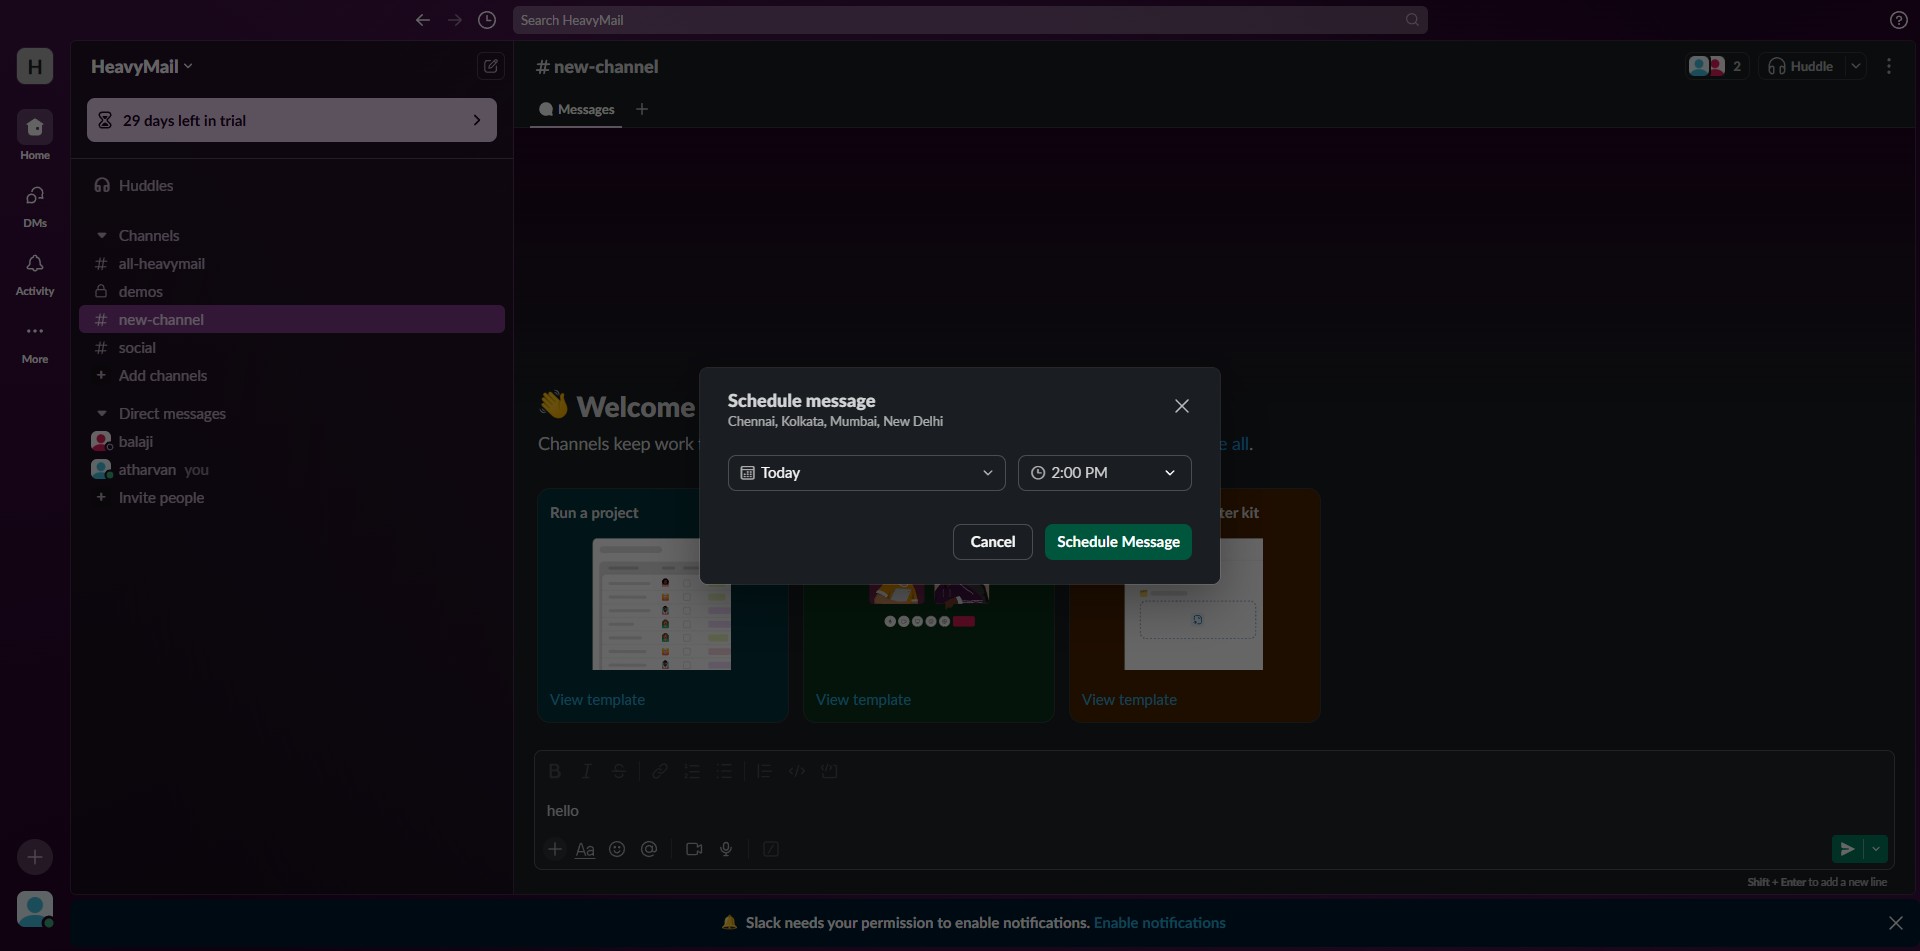This screenshot has width=1920, height=951.
Task: Open channel members avatars list
Action: pyautogui.click(x=1715, y=66)
